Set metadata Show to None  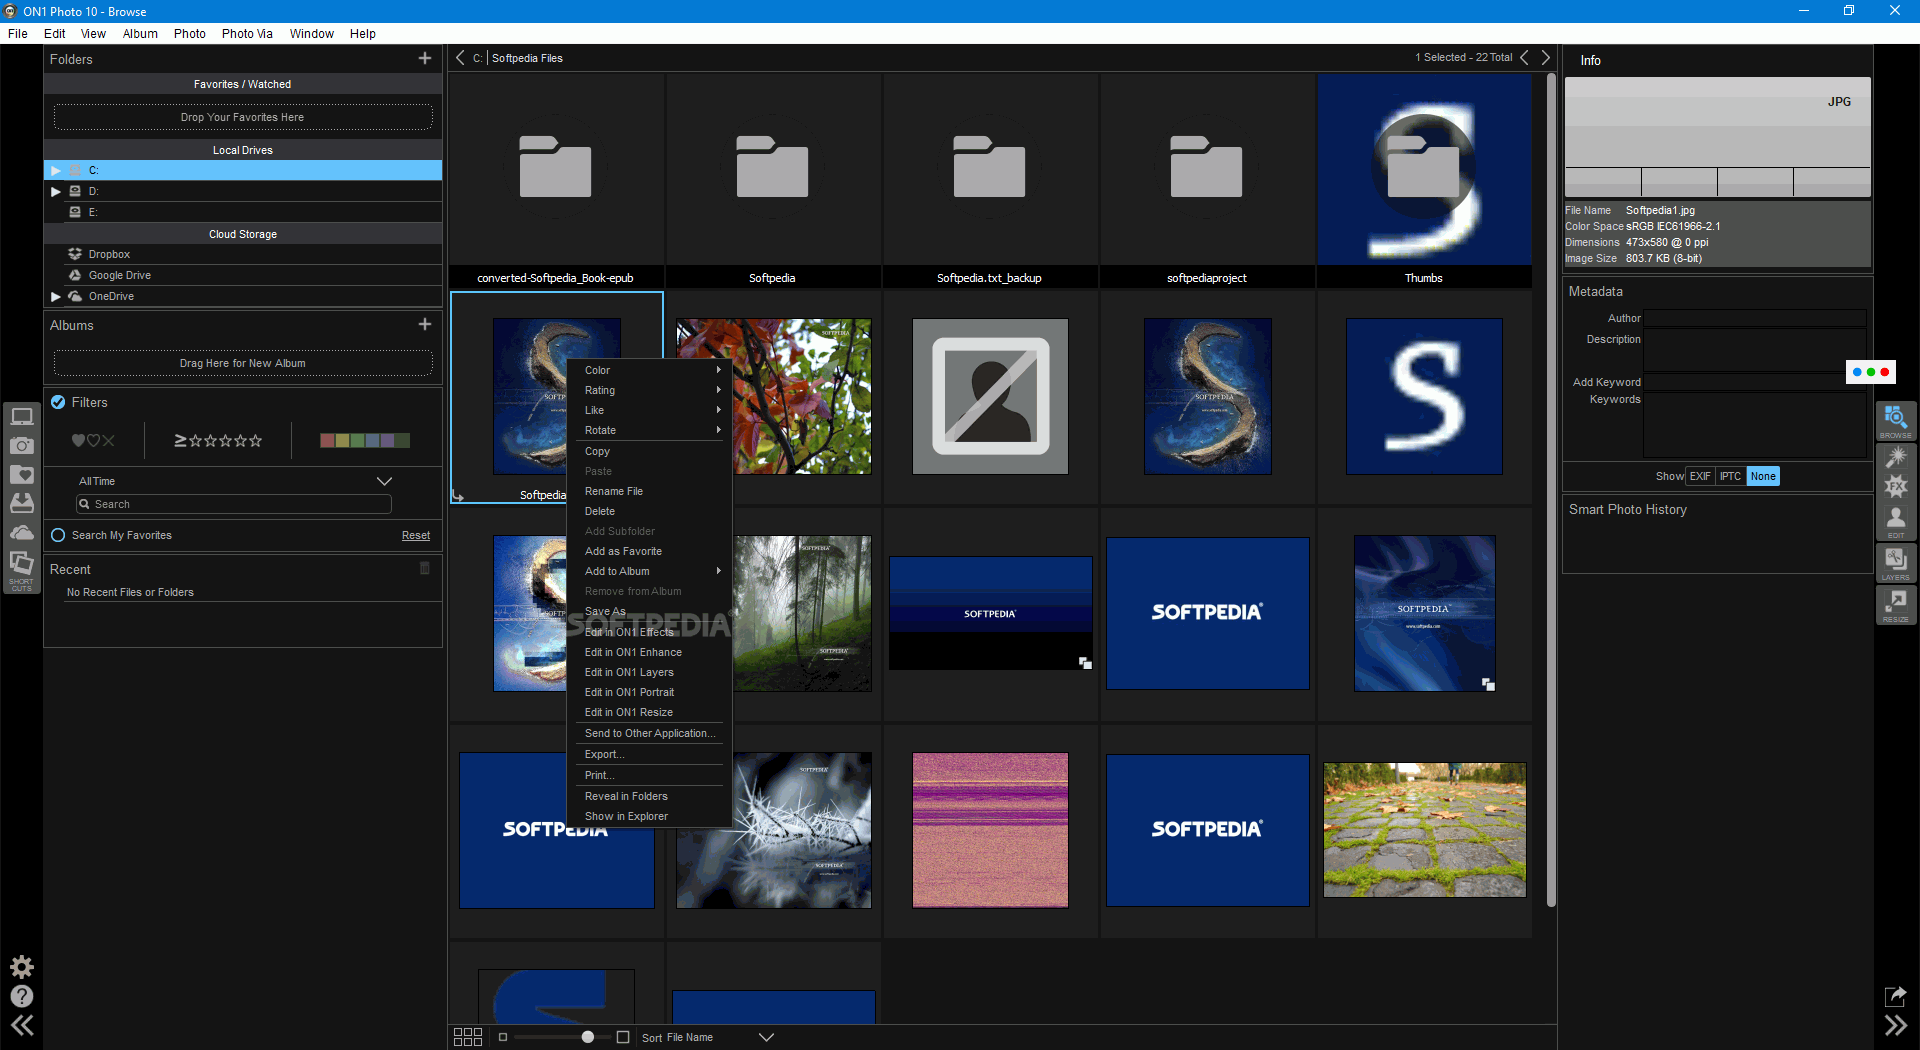point(1763,476)
